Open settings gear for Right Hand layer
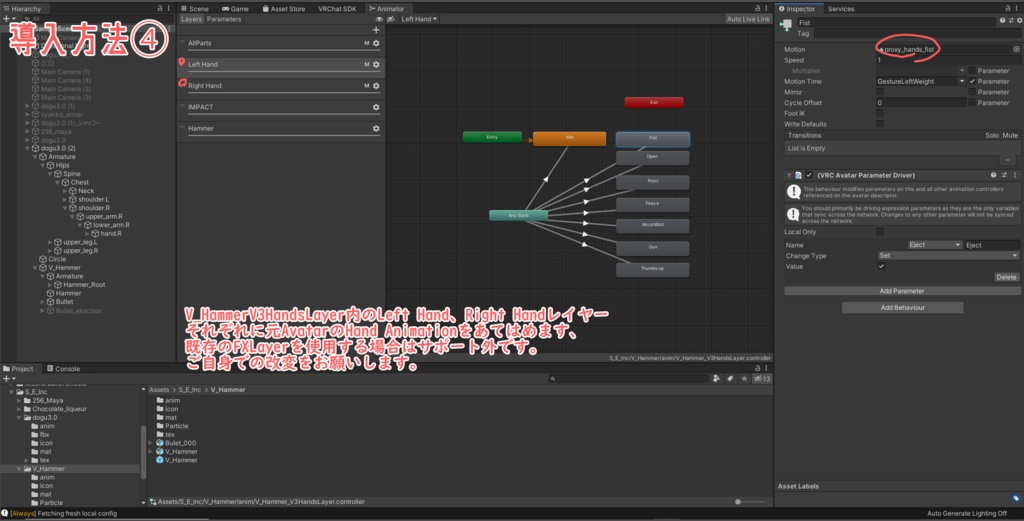This screenshot has width=1024, height=521. [x=376, y=86]
